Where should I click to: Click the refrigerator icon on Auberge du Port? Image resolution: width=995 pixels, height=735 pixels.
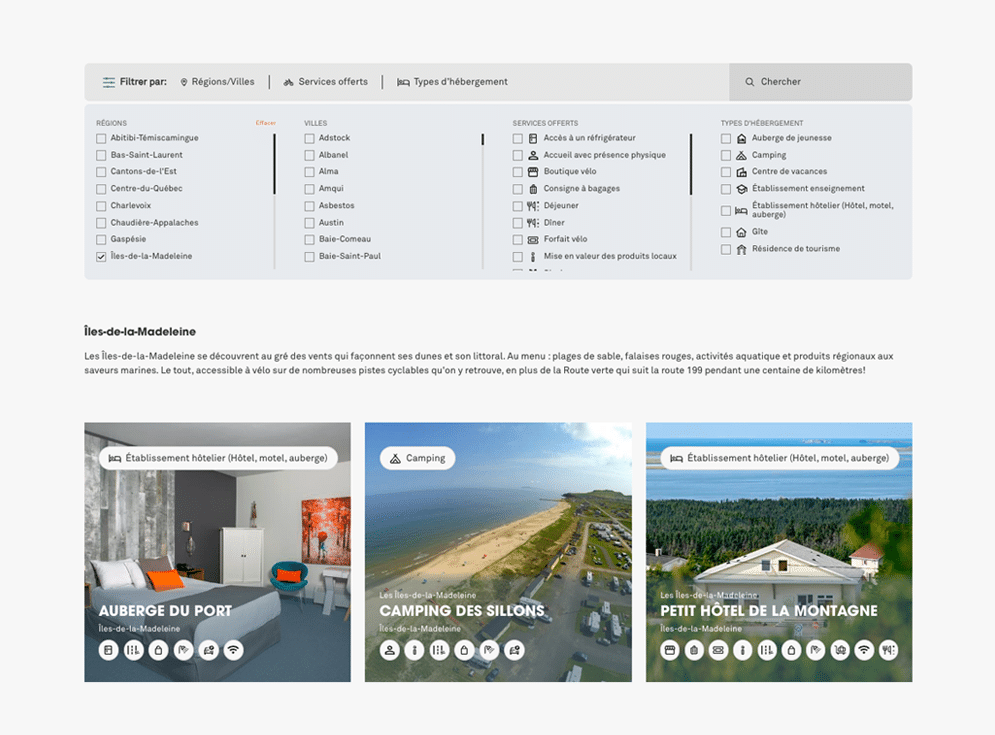coord(109,650)
